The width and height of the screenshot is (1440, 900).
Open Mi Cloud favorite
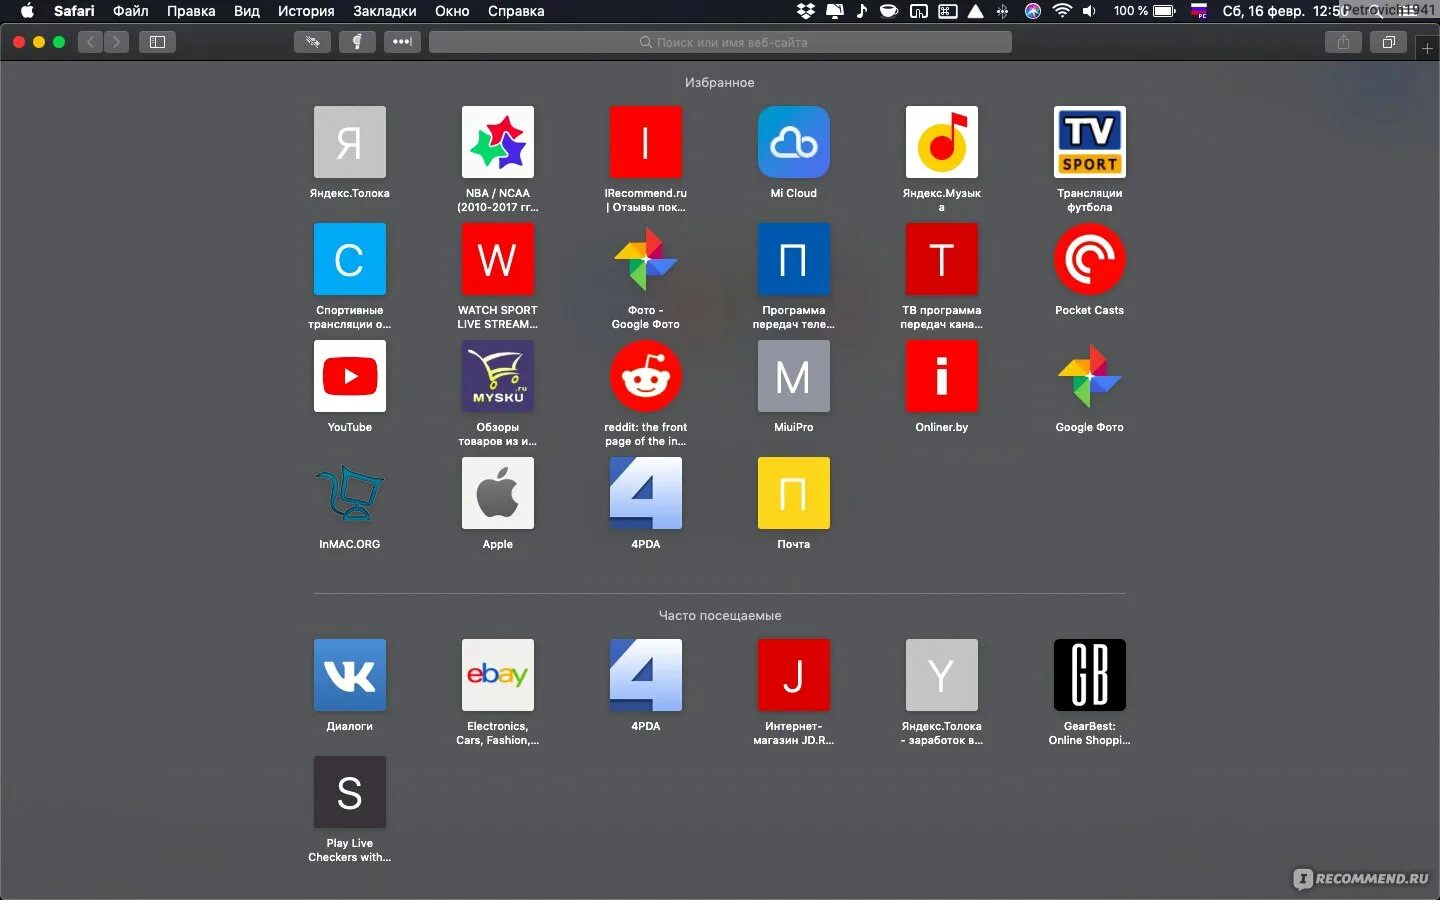pos(793,142)
